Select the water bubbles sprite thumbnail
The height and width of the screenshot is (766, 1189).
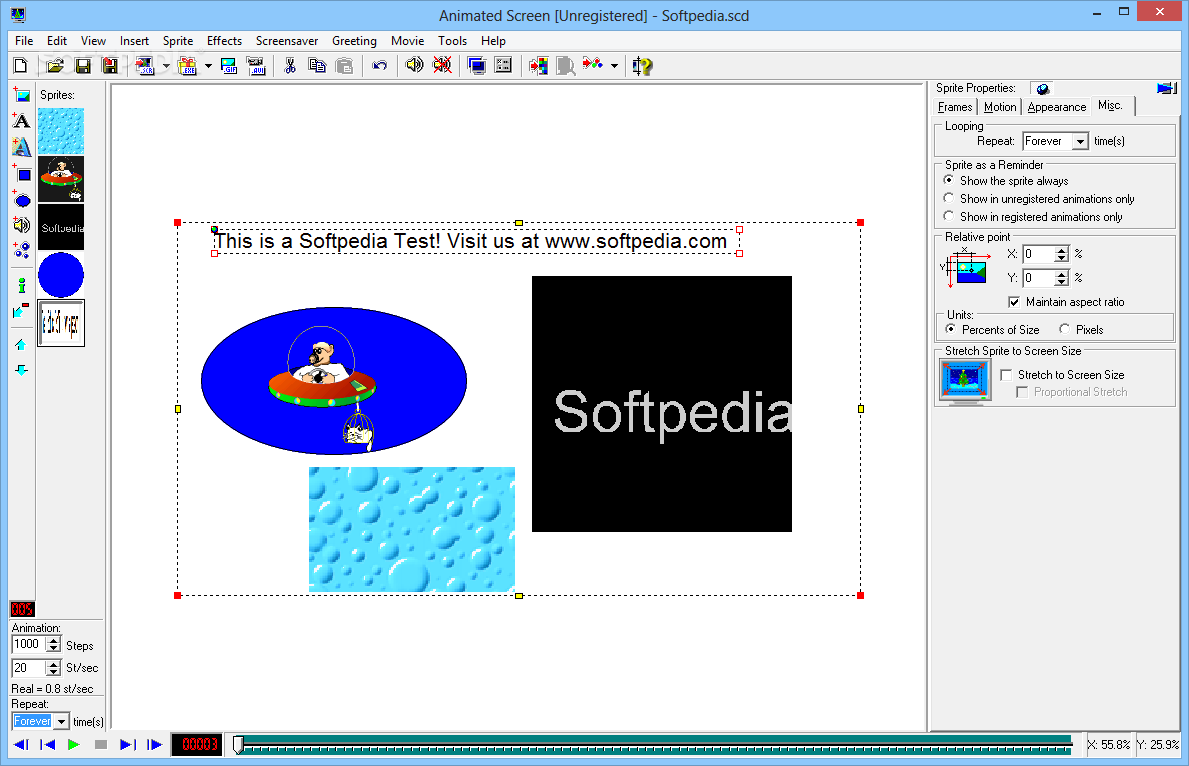(61, 130)
